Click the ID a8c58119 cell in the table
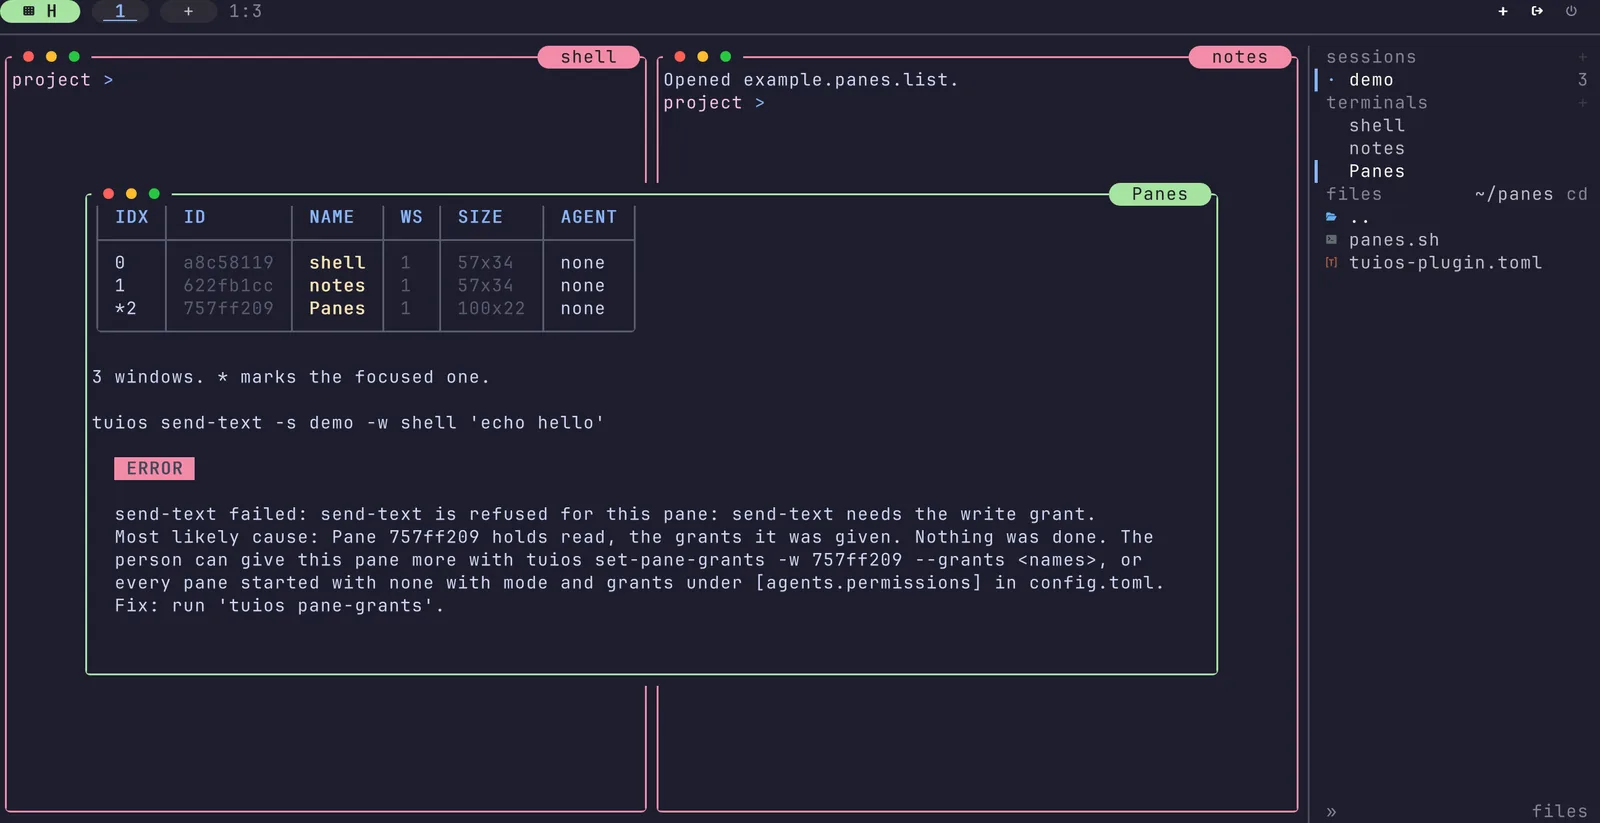Image resolution: width=1600 pixels, height=823 pixels. [228, 263]
